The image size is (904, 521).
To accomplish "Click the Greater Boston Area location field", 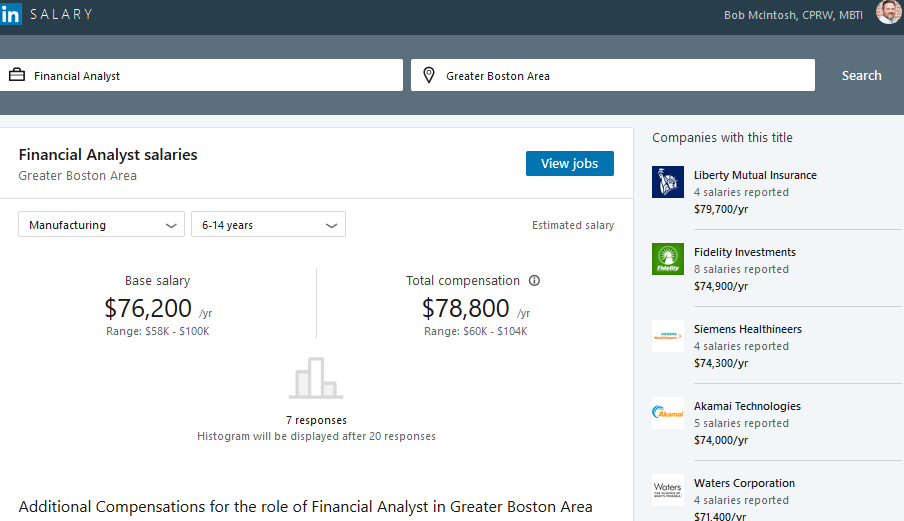I will [613, 75].
